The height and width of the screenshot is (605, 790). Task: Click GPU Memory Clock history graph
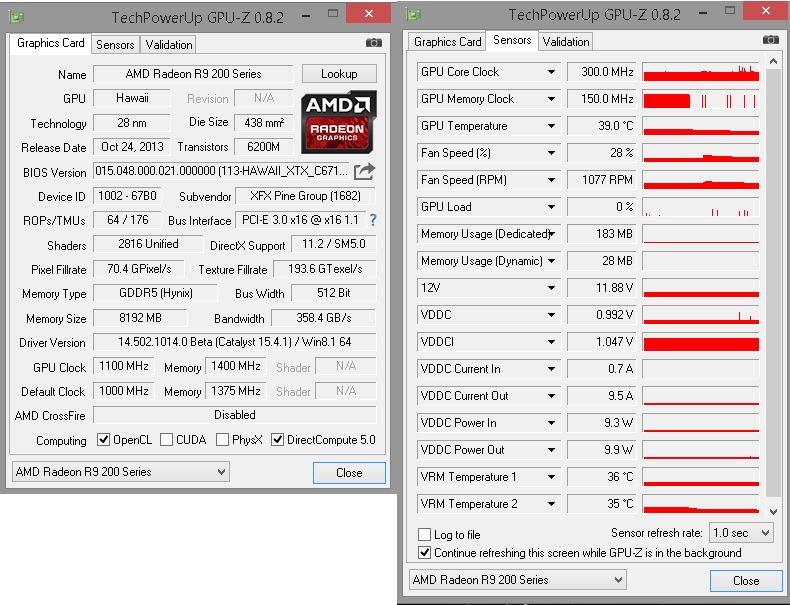click(701, 99)
